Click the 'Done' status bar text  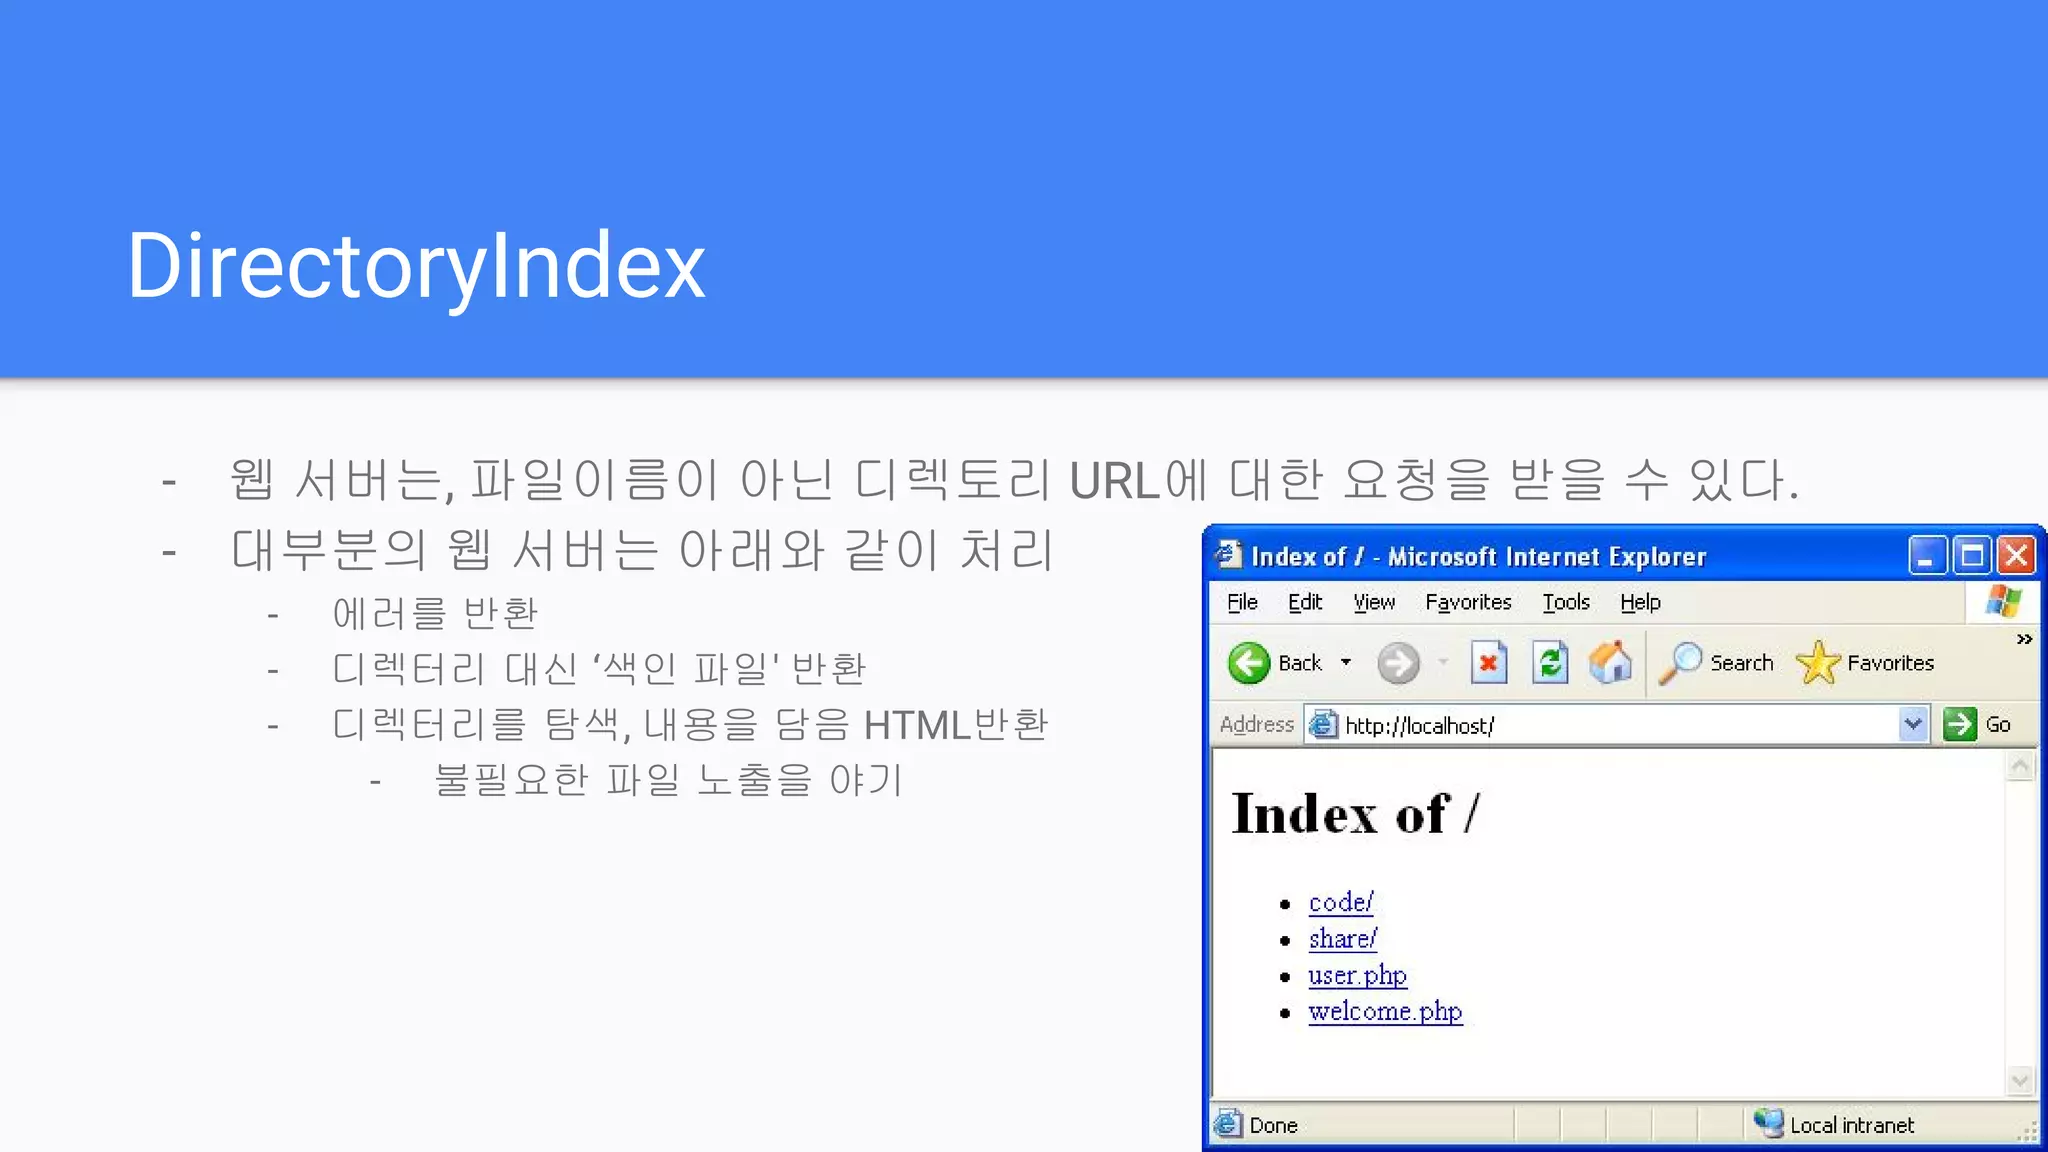(x=1273, y=1125)
